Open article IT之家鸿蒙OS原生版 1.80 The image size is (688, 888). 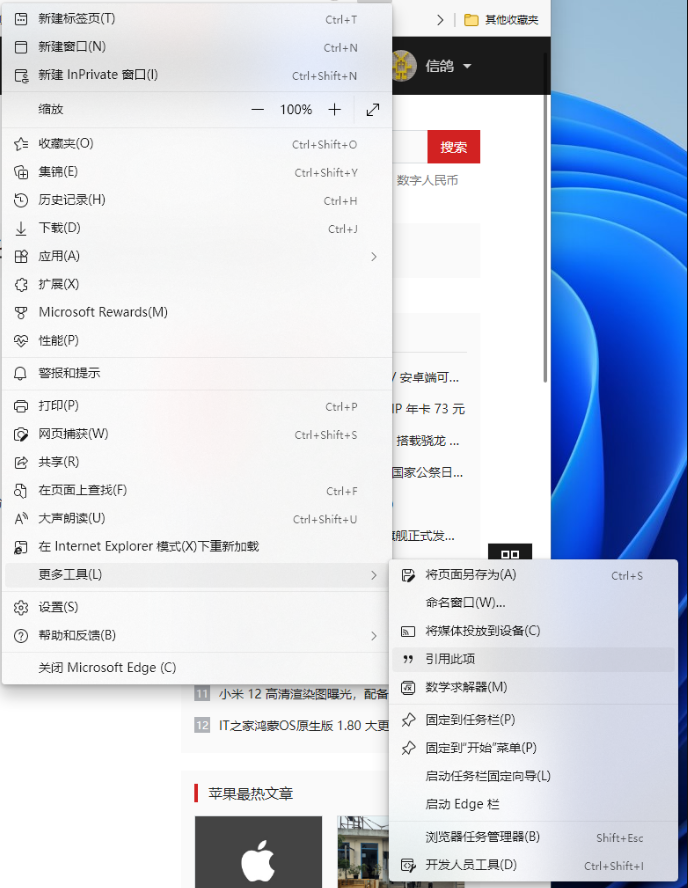(x=304, y=725)
